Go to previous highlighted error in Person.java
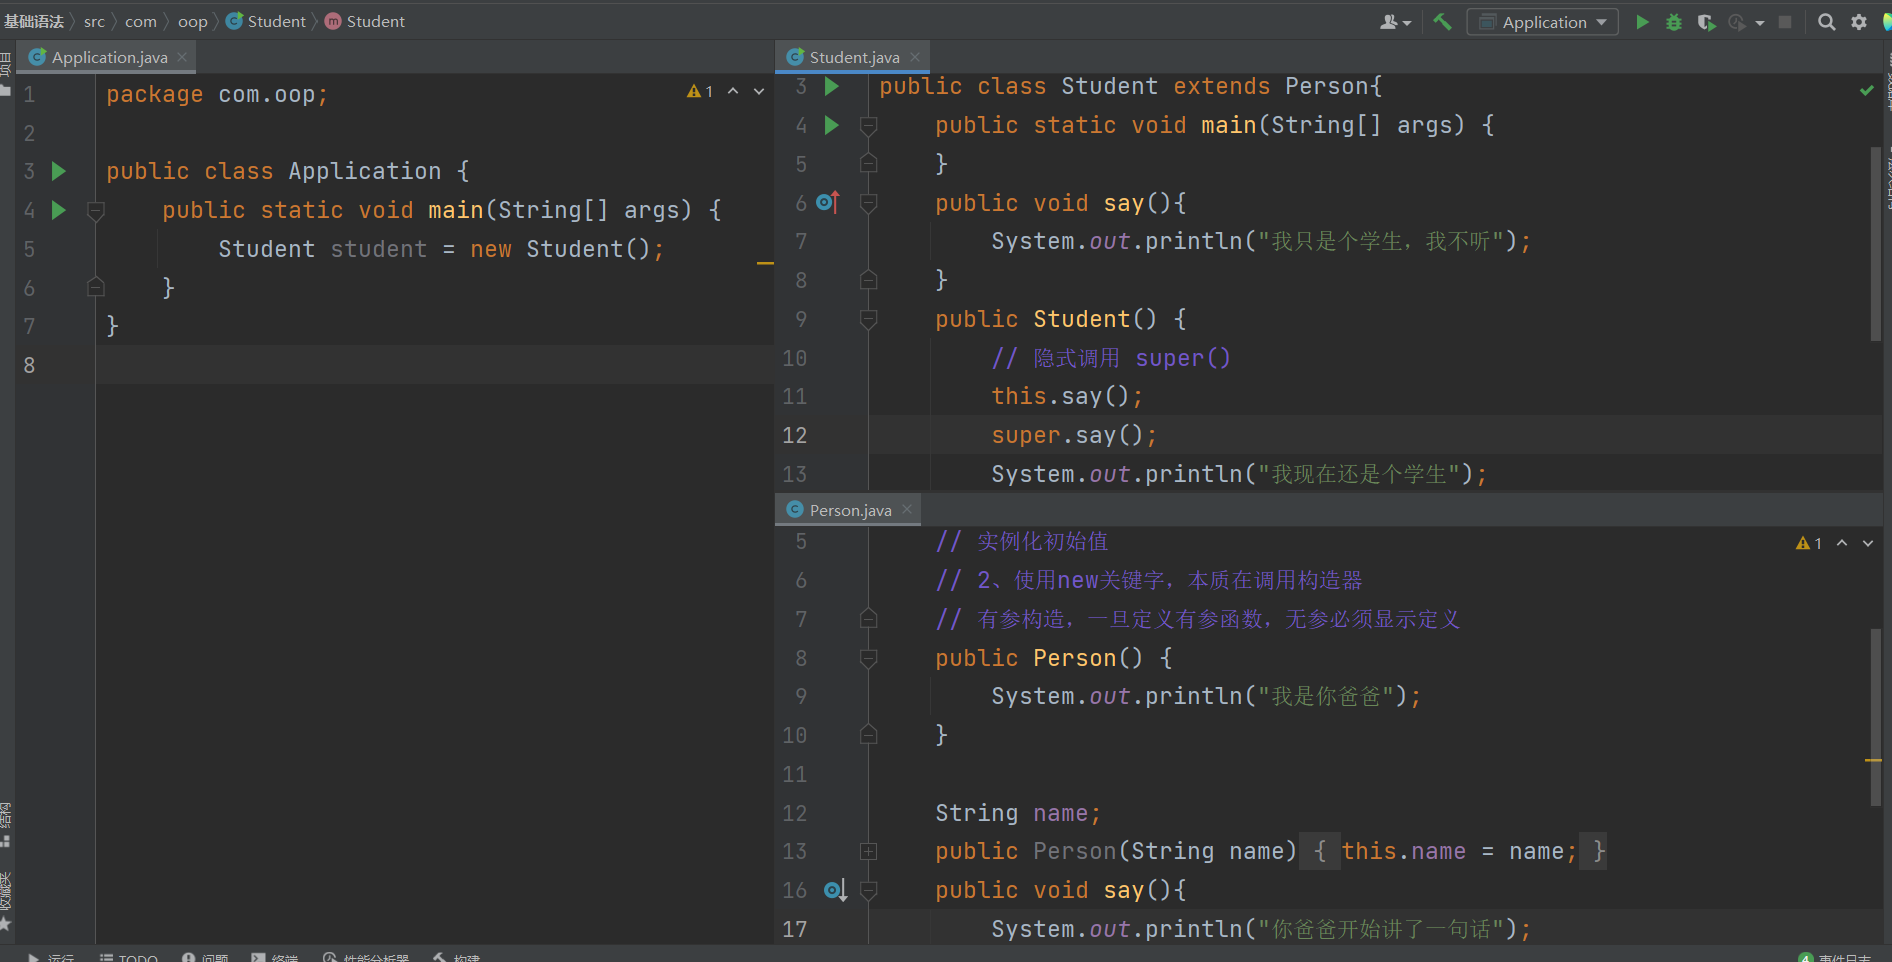This screenshot has width=1892, height=962. click(x=1842, y=543)
